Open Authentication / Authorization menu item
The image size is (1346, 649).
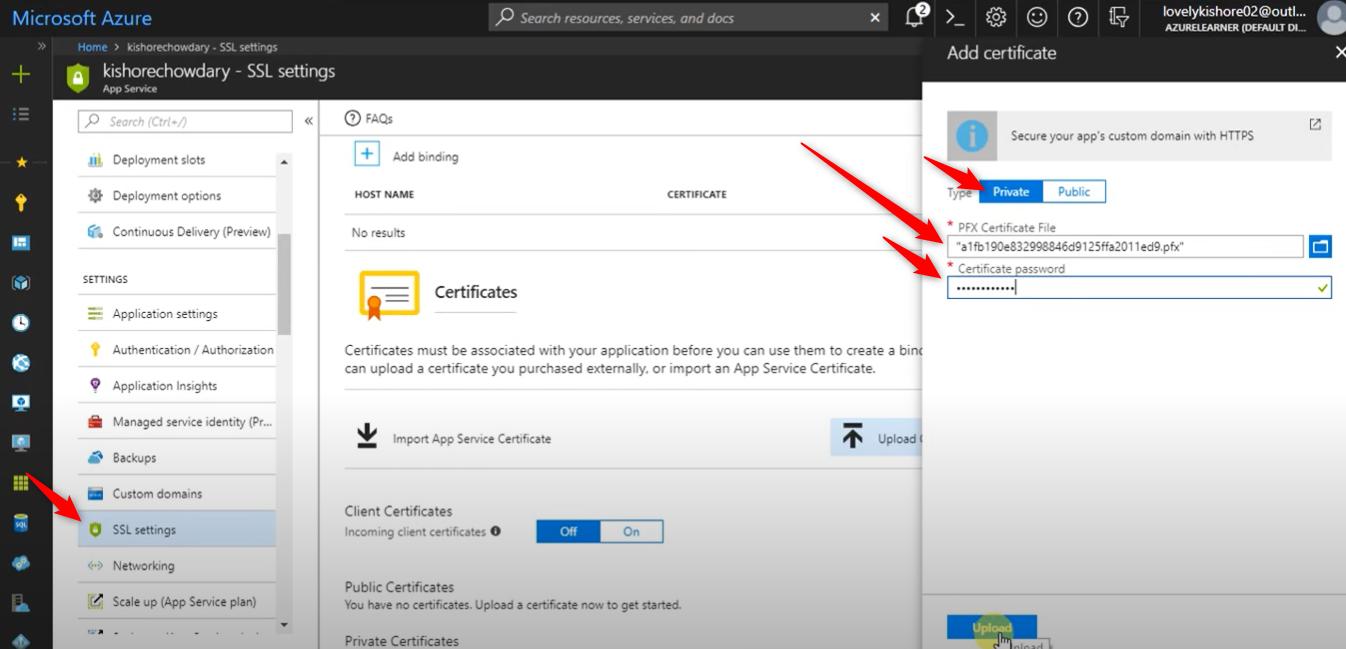pyautogui.click(x=177, y=350)
